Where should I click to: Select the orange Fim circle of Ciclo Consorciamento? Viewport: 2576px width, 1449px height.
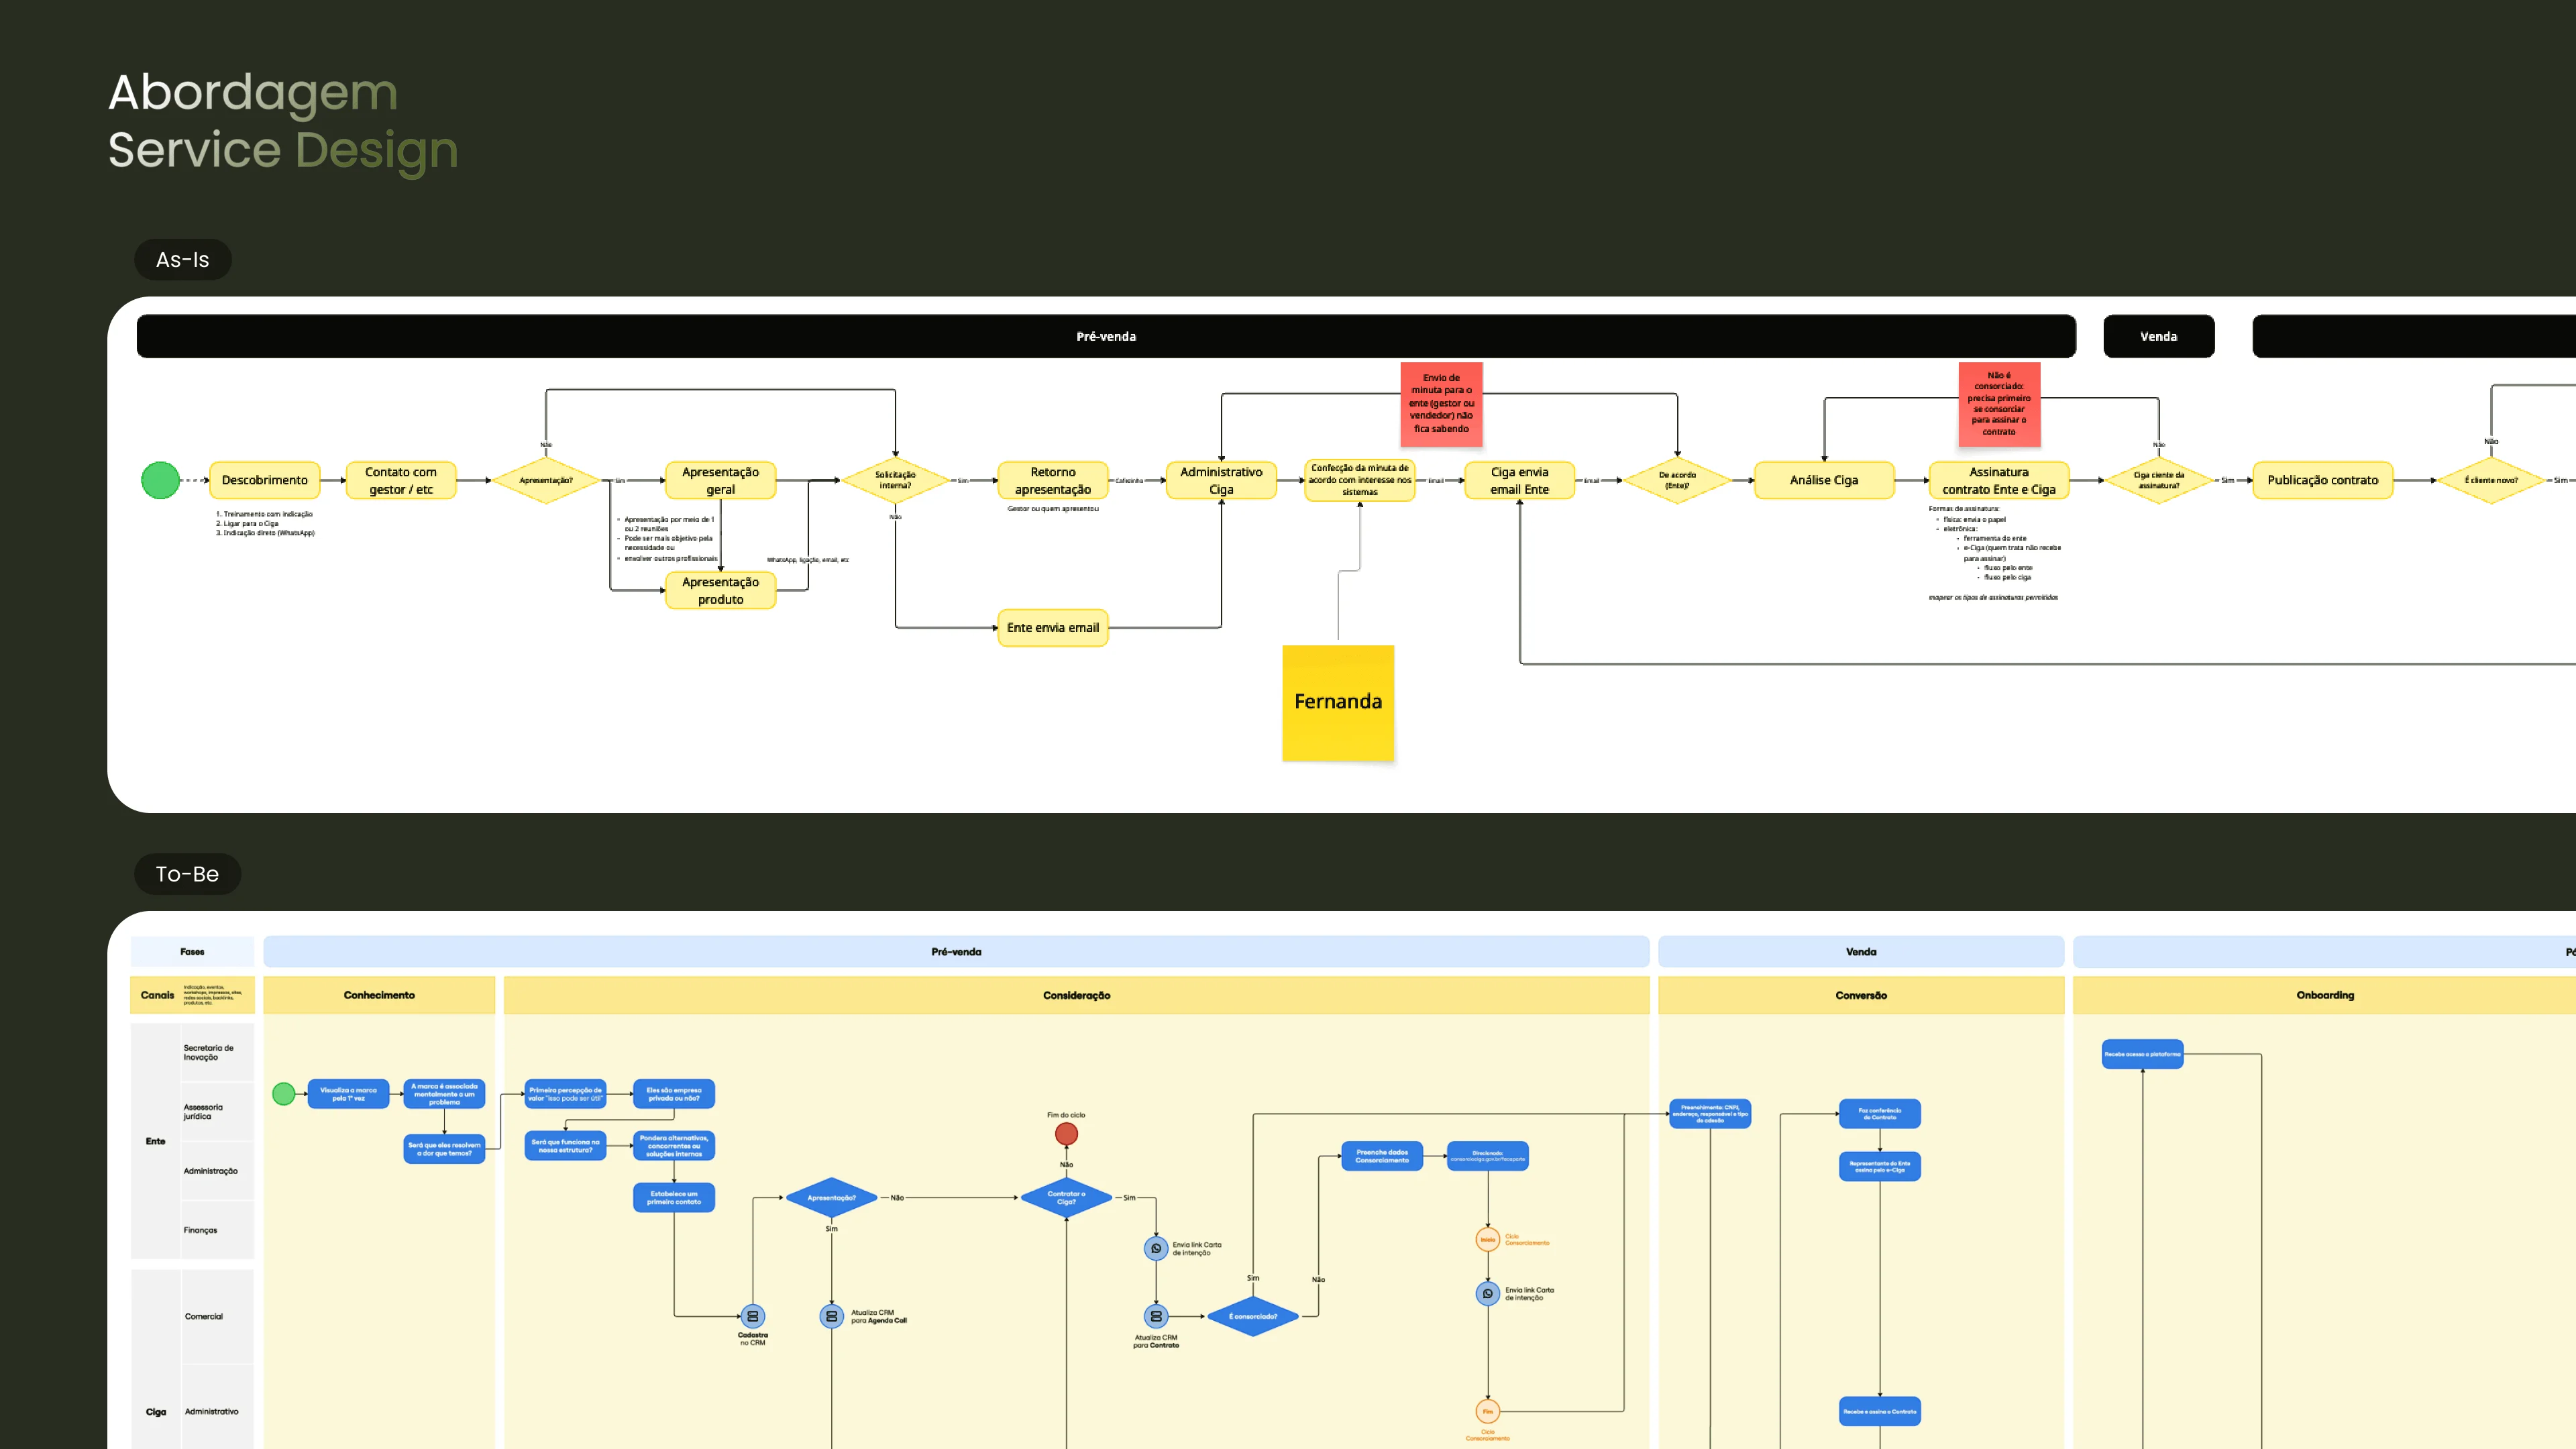pyautogui.click(x=1488, y=1411)
